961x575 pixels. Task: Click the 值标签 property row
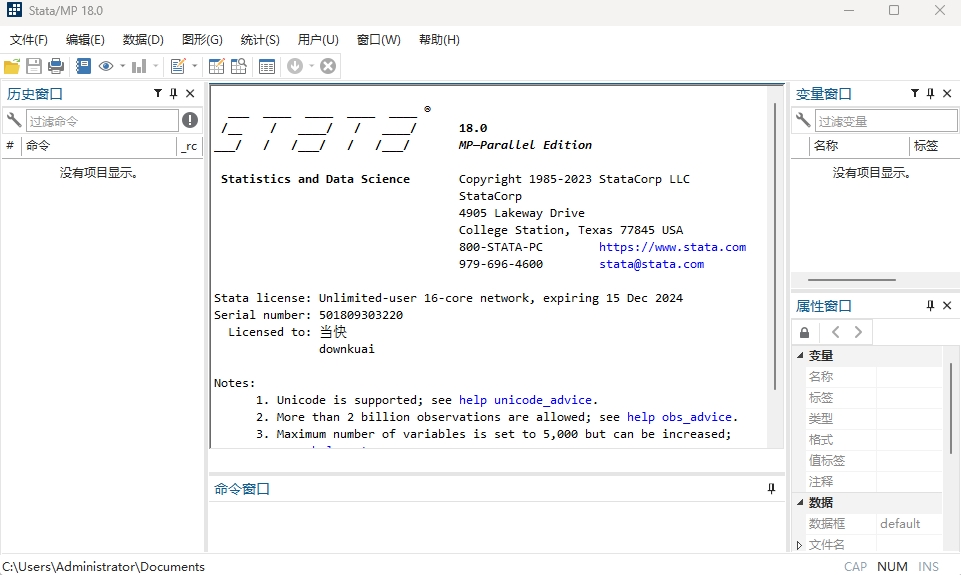click(873, 460)
